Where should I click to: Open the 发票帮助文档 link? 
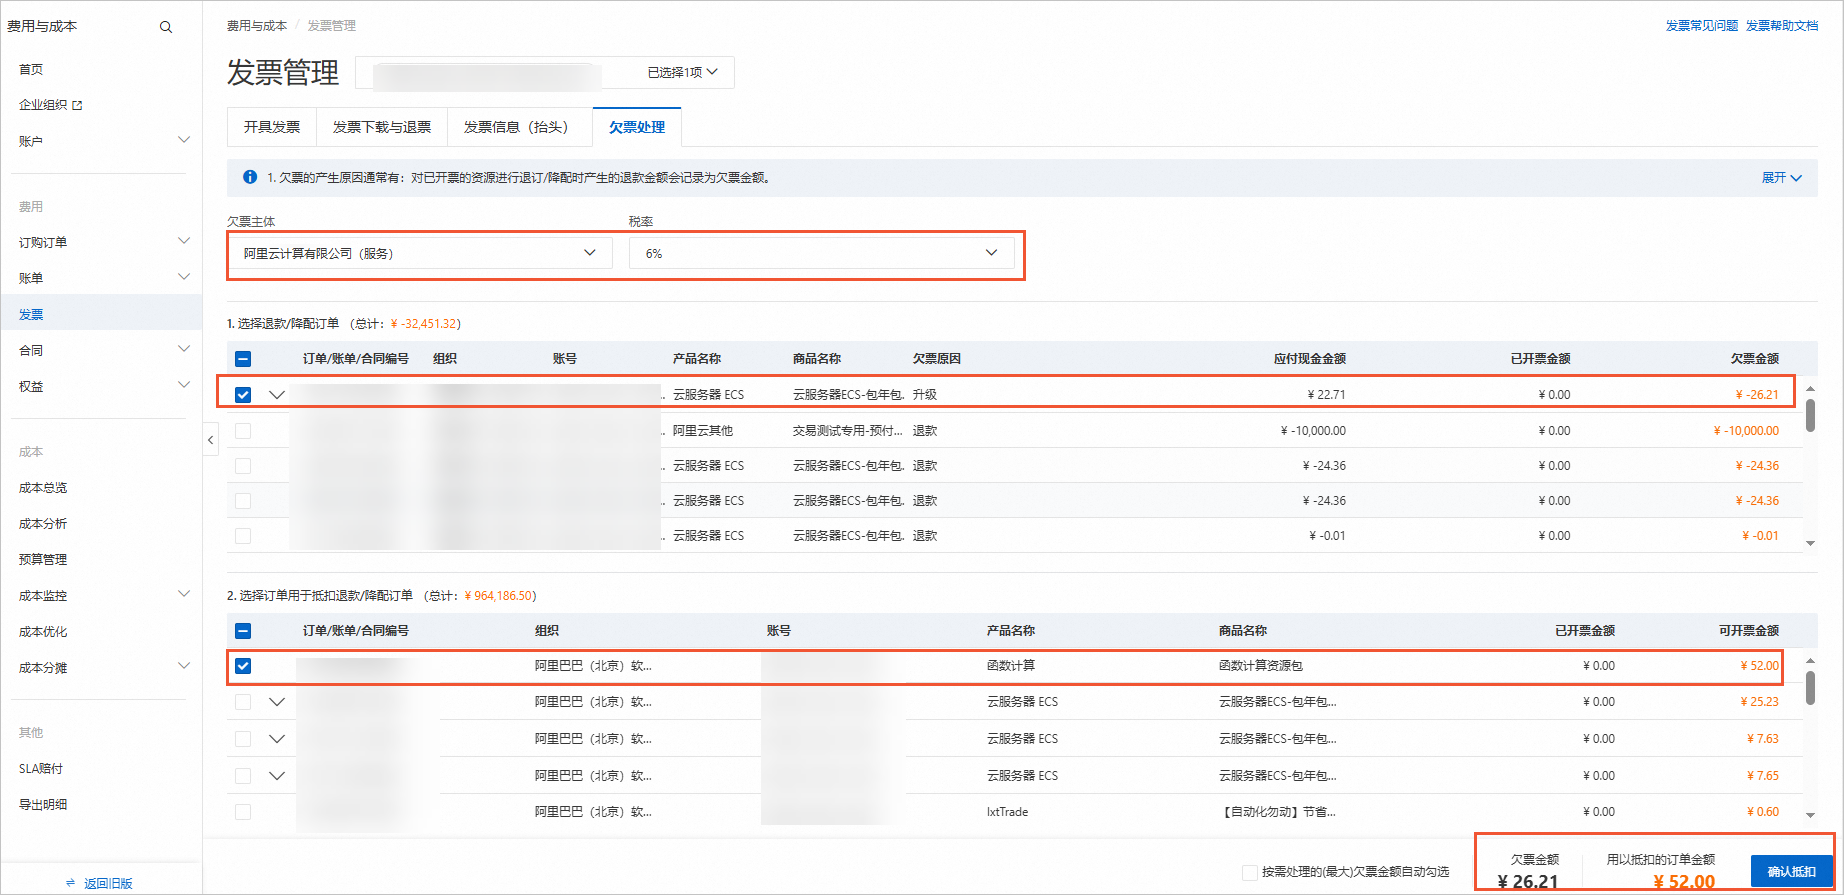coord(1782,26)
